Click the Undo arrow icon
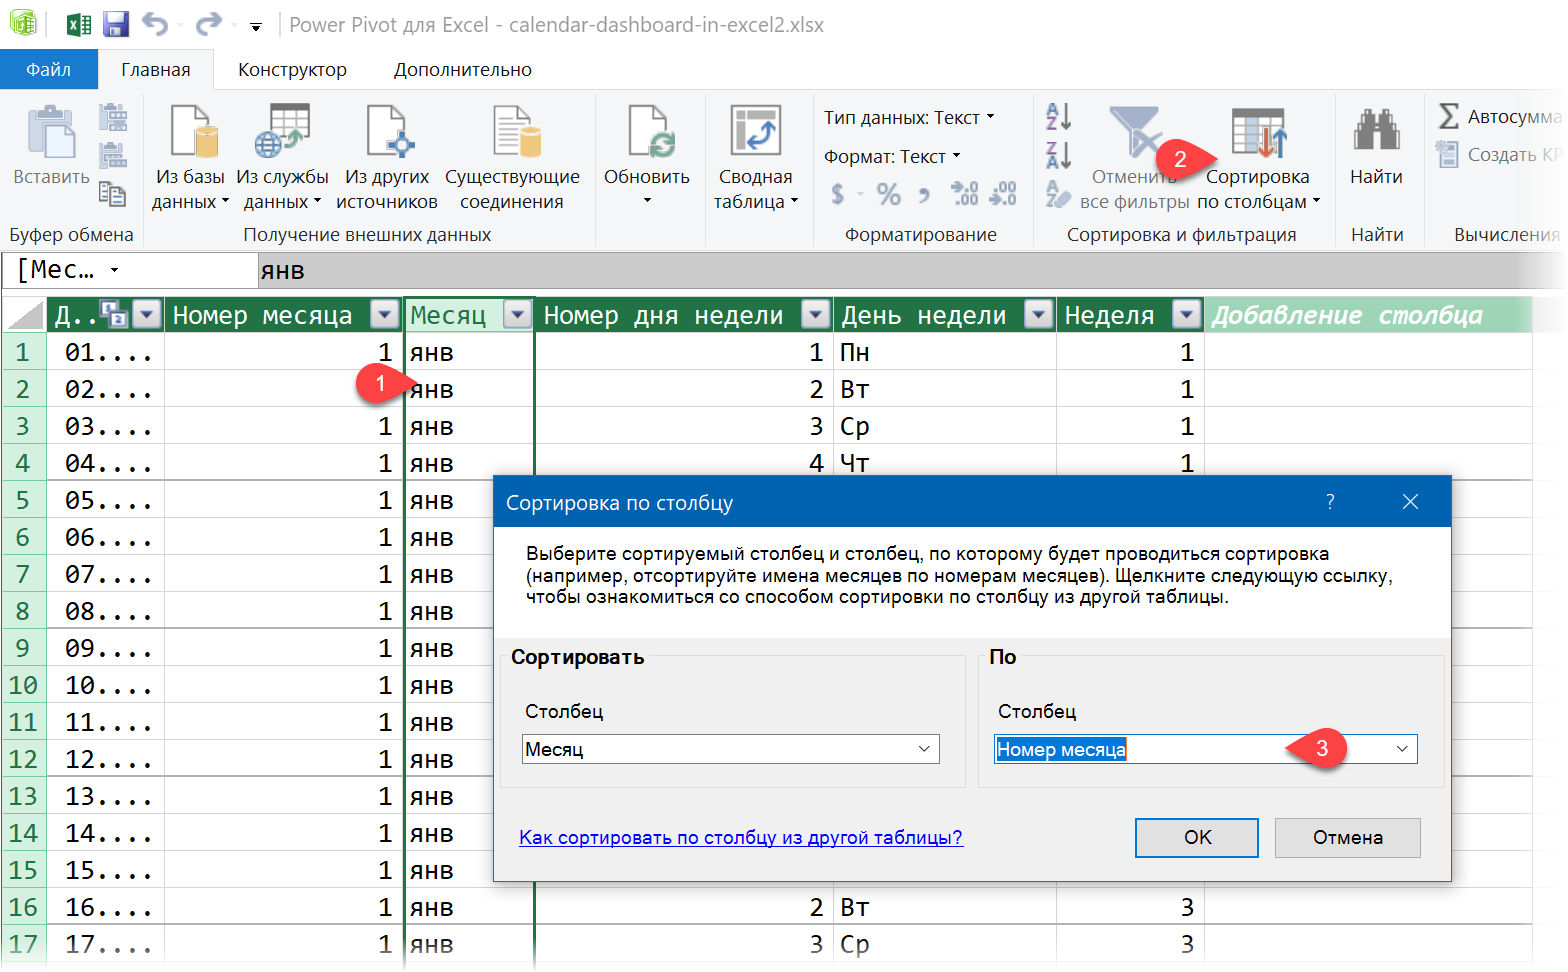 pos(154,24)
